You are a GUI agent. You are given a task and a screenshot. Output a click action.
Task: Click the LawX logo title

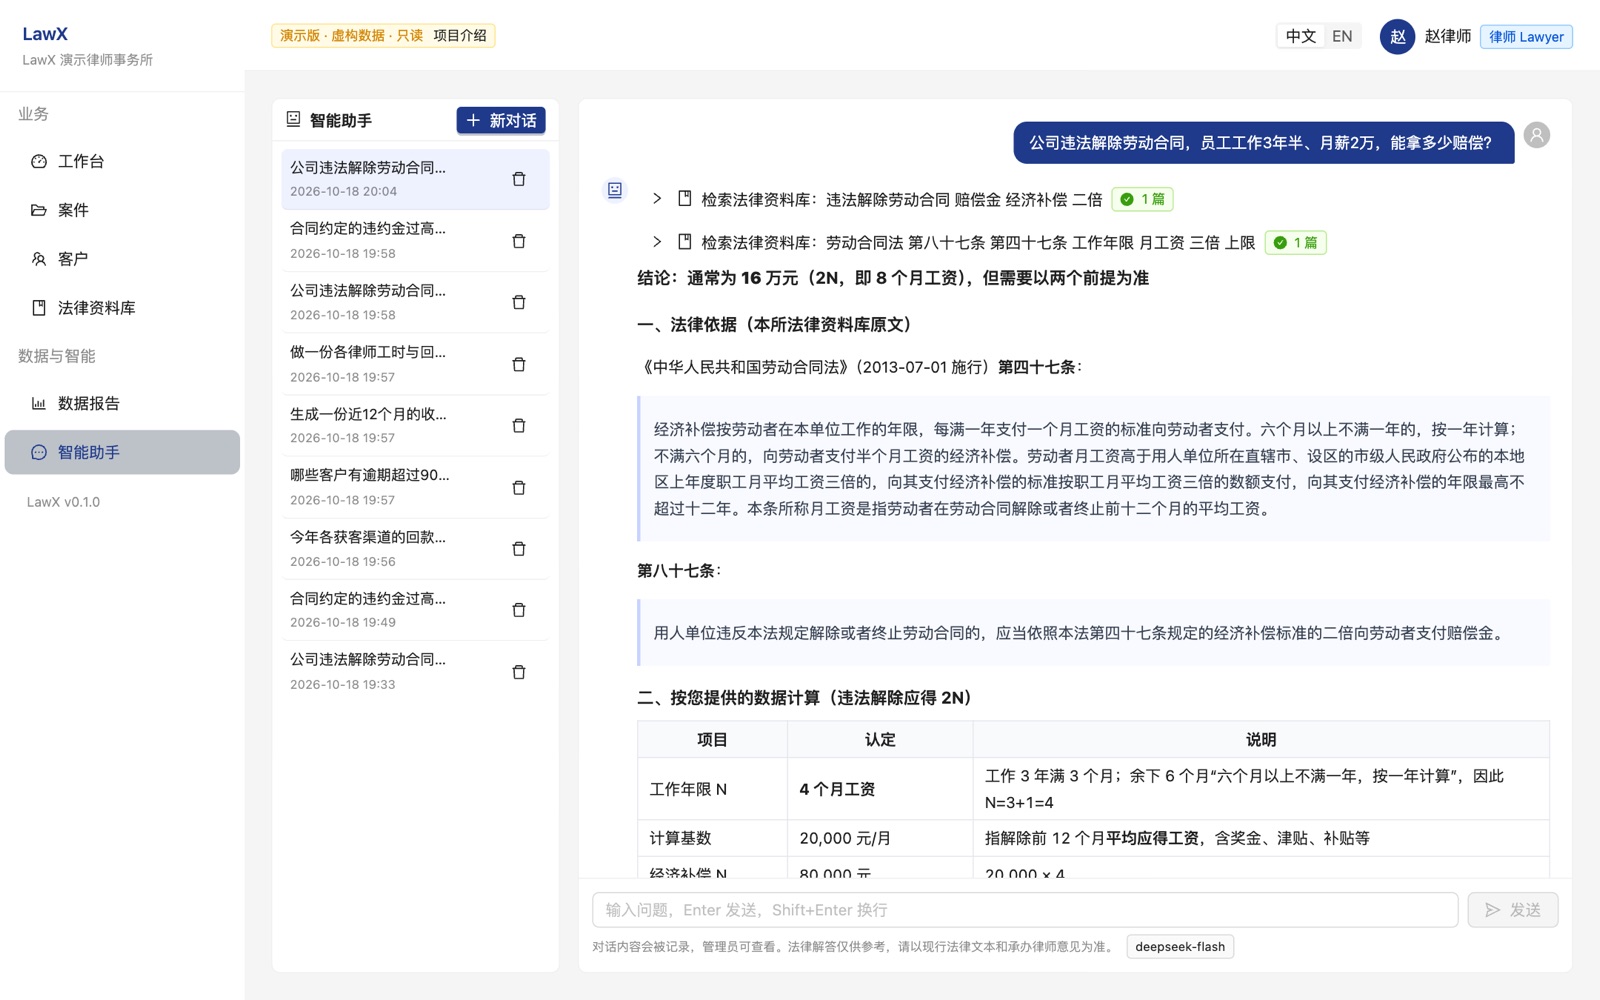click(x=45, y=34)
